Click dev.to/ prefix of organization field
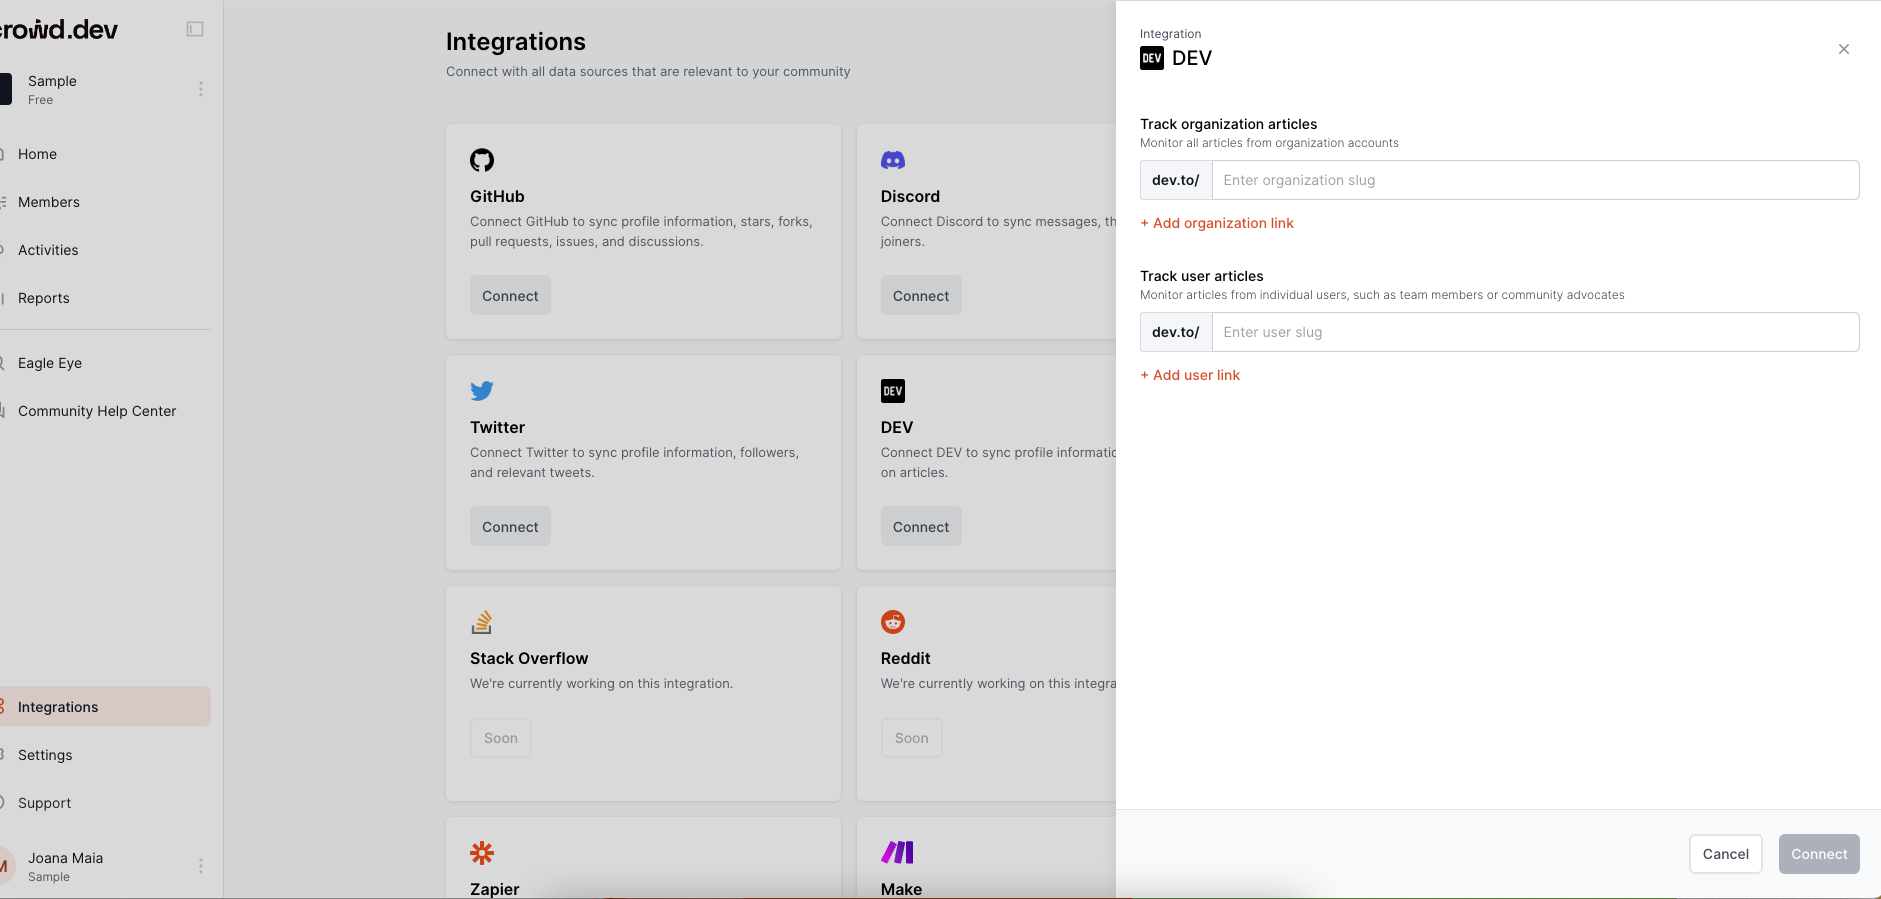 tap(1176, 180)
